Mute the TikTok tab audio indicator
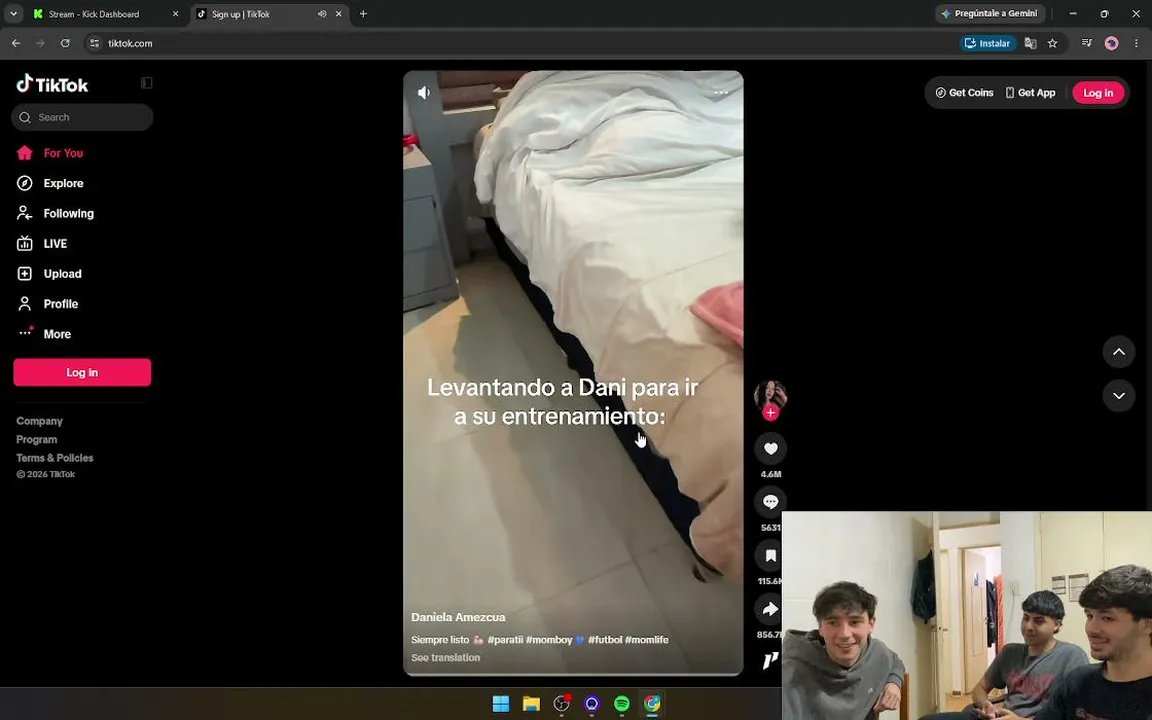 [322, 14]
